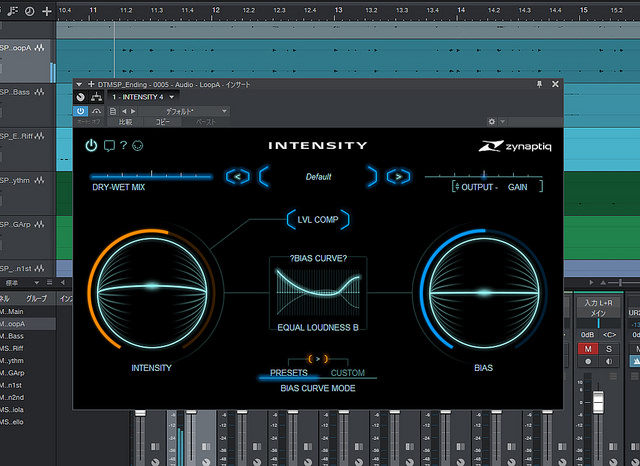Viewport: 640px width, 466px height.
Task: Select M..Main in channel list
Action: coord(28,311)
